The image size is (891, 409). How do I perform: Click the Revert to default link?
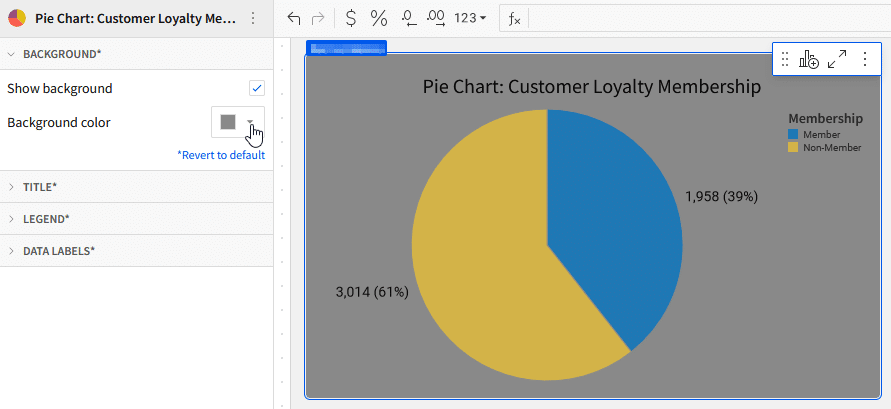click(221, 155)
